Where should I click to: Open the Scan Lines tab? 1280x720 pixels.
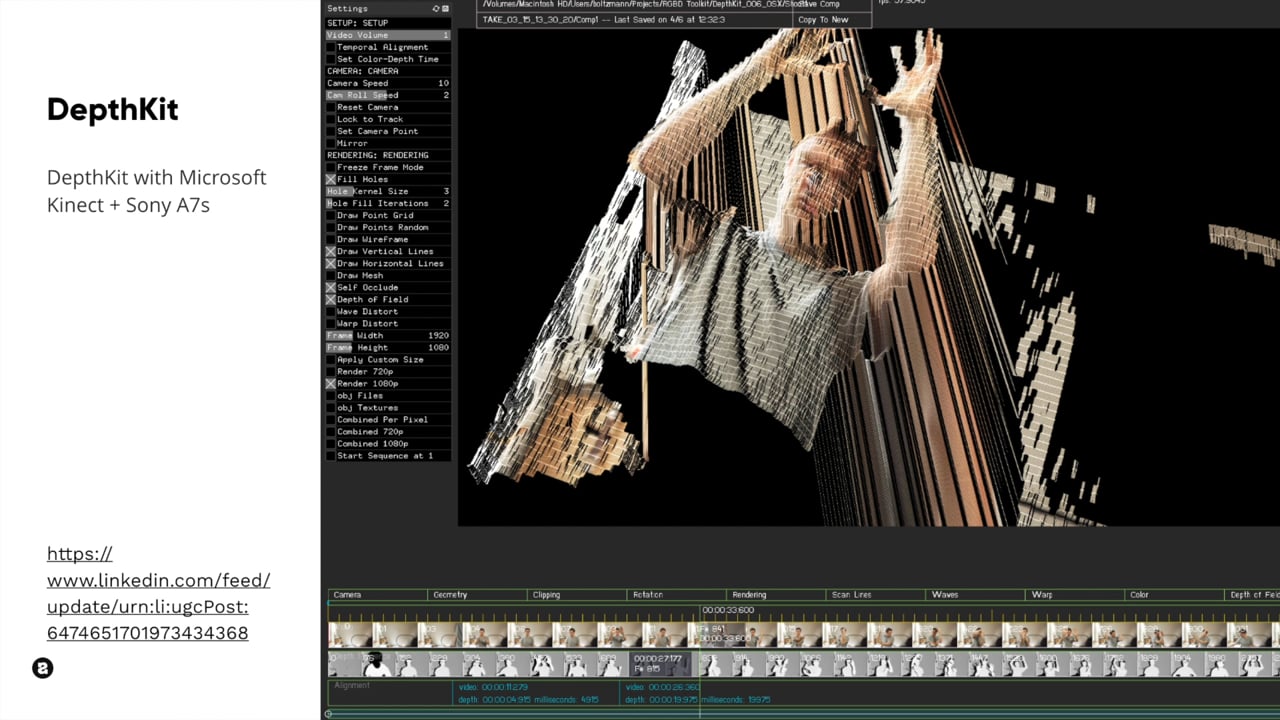point(877,594)
